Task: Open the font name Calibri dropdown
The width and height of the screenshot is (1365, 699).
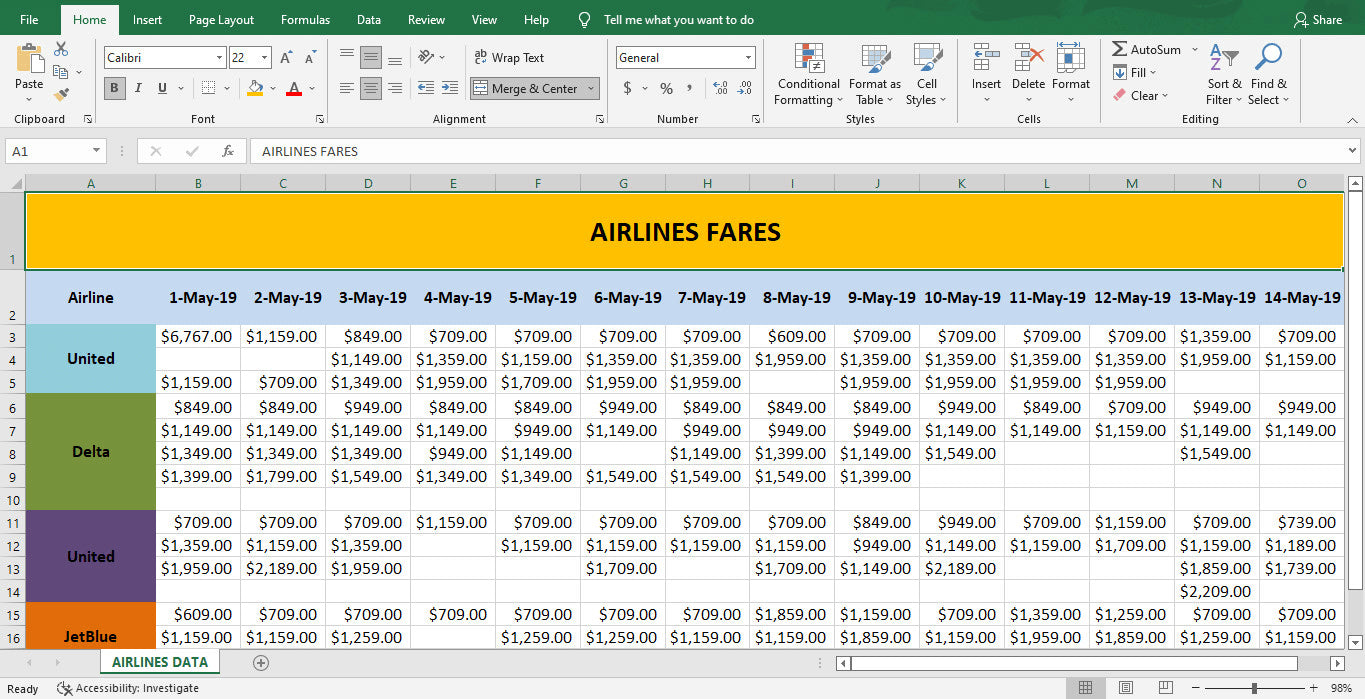Action: point(219,58)
